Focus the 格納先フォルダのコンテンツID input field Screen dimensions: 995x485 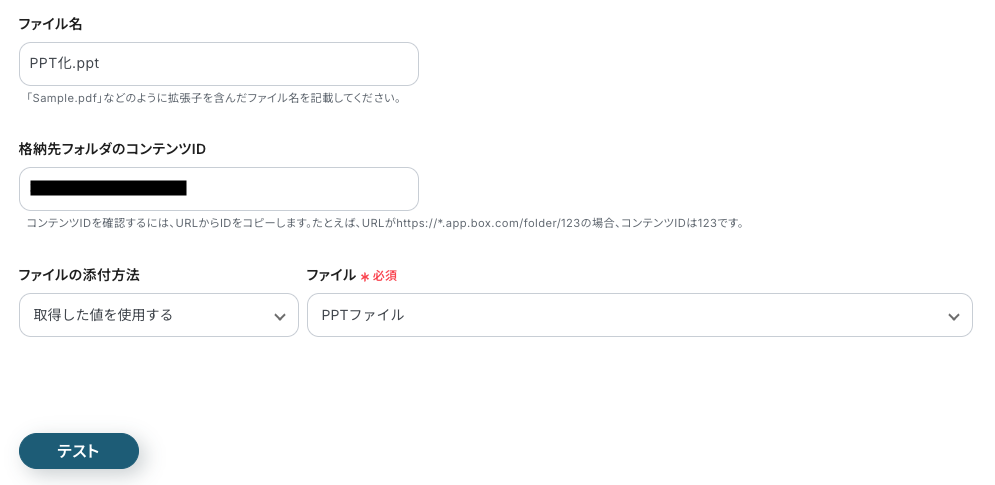pos(300,189)
